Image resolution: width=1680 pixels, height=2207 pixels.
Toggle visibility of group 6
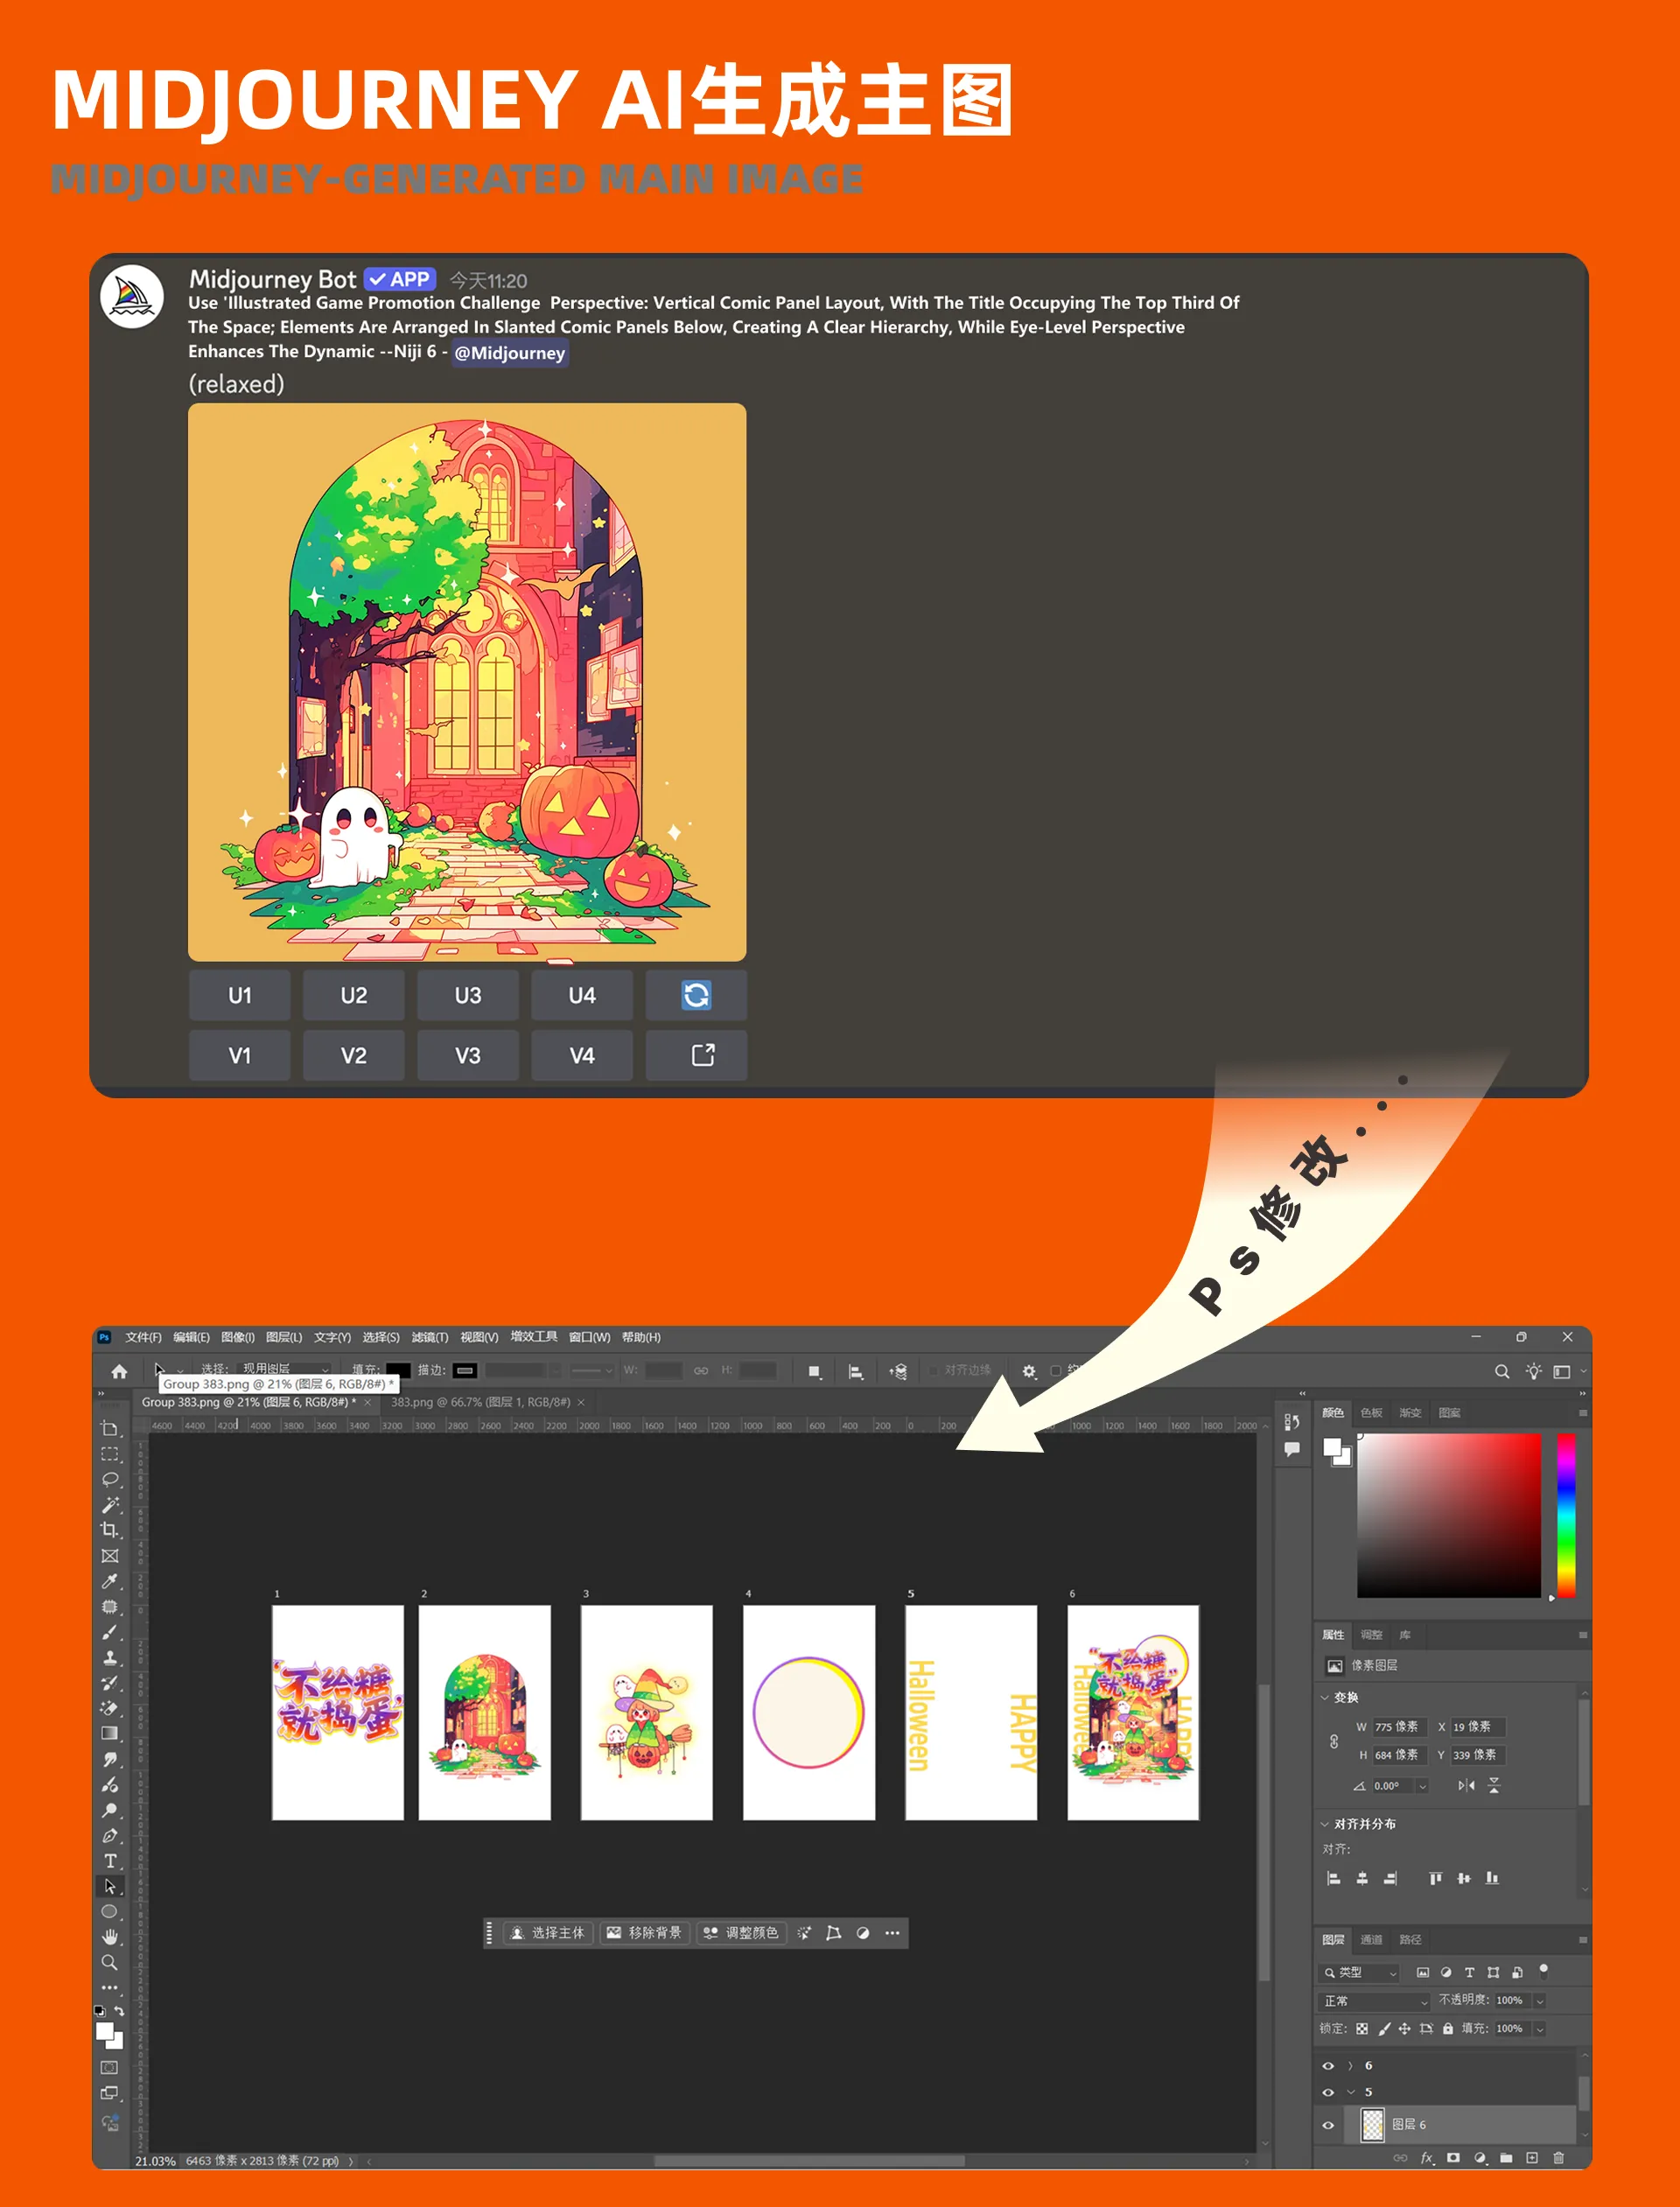point(1328,2065)
